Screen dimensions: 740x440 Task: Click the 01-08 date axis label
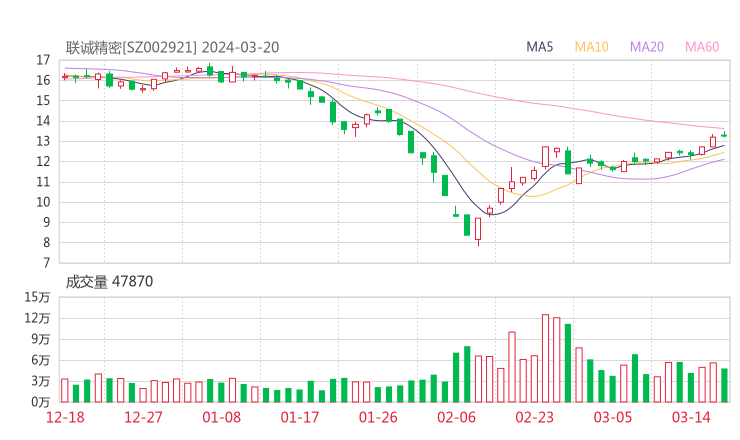tap(221, 418)
